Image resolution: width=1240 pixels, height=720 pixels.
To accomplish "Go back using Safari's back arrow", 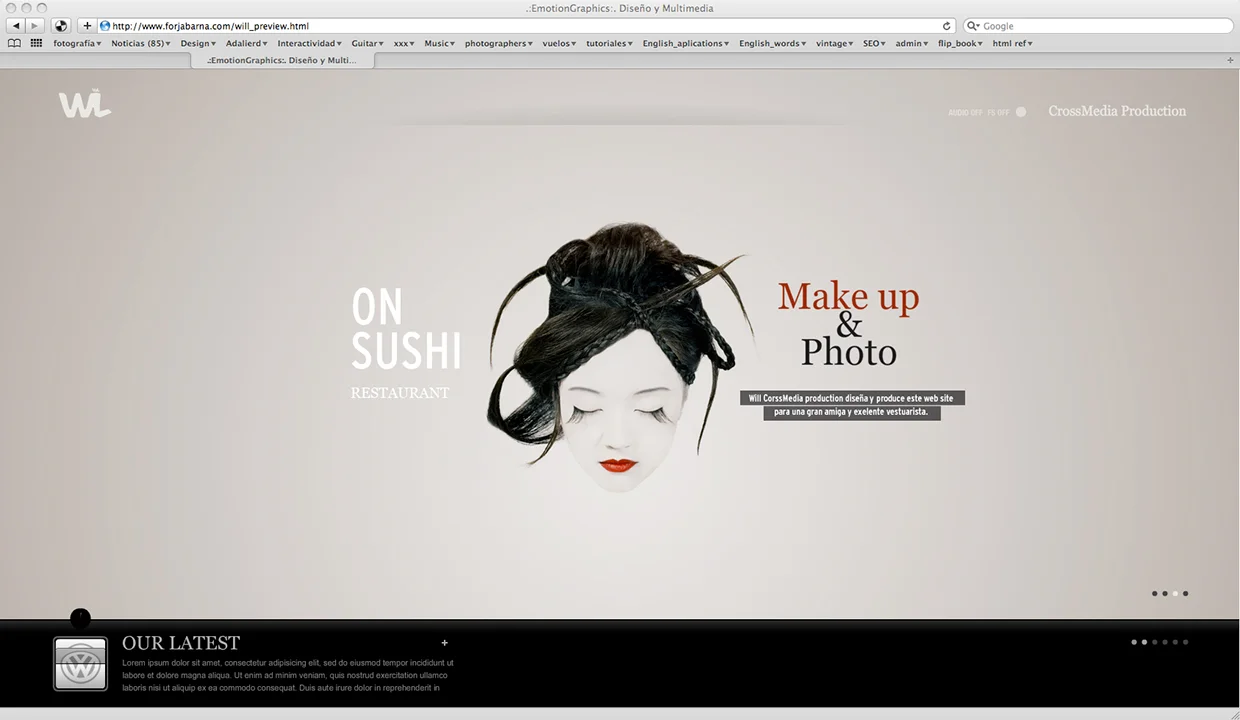I will pyautogui.click(x=16, y=26).
